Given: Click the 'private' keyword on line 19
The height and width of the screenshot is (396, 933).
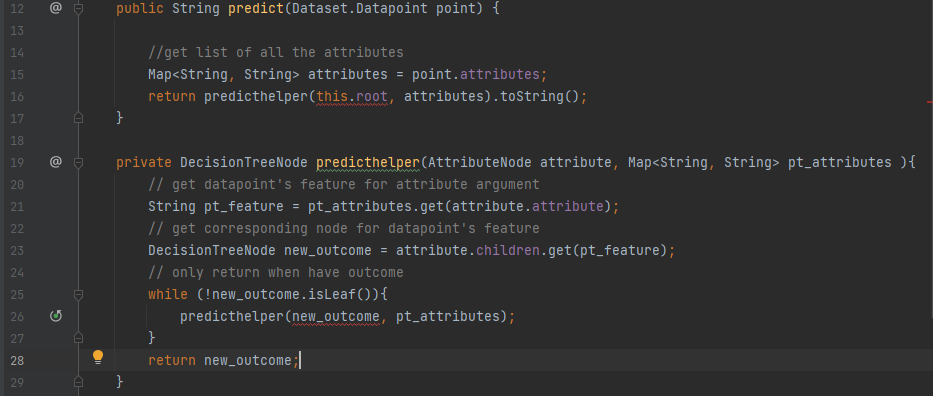Looking at the screenshot, I should point(144,162).
